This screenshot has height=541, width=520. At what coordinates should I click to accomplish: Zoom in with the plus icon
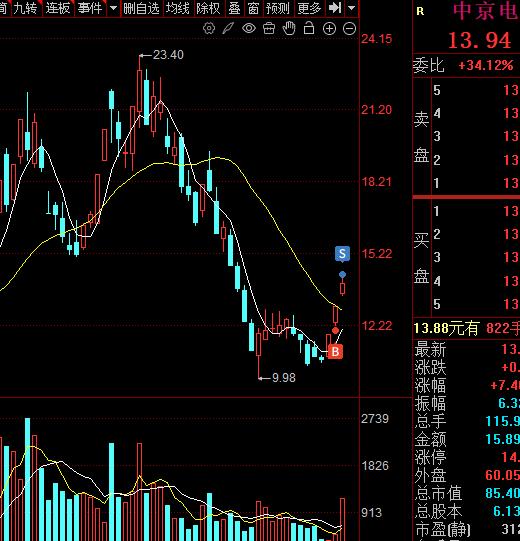[x=329, y=28]
